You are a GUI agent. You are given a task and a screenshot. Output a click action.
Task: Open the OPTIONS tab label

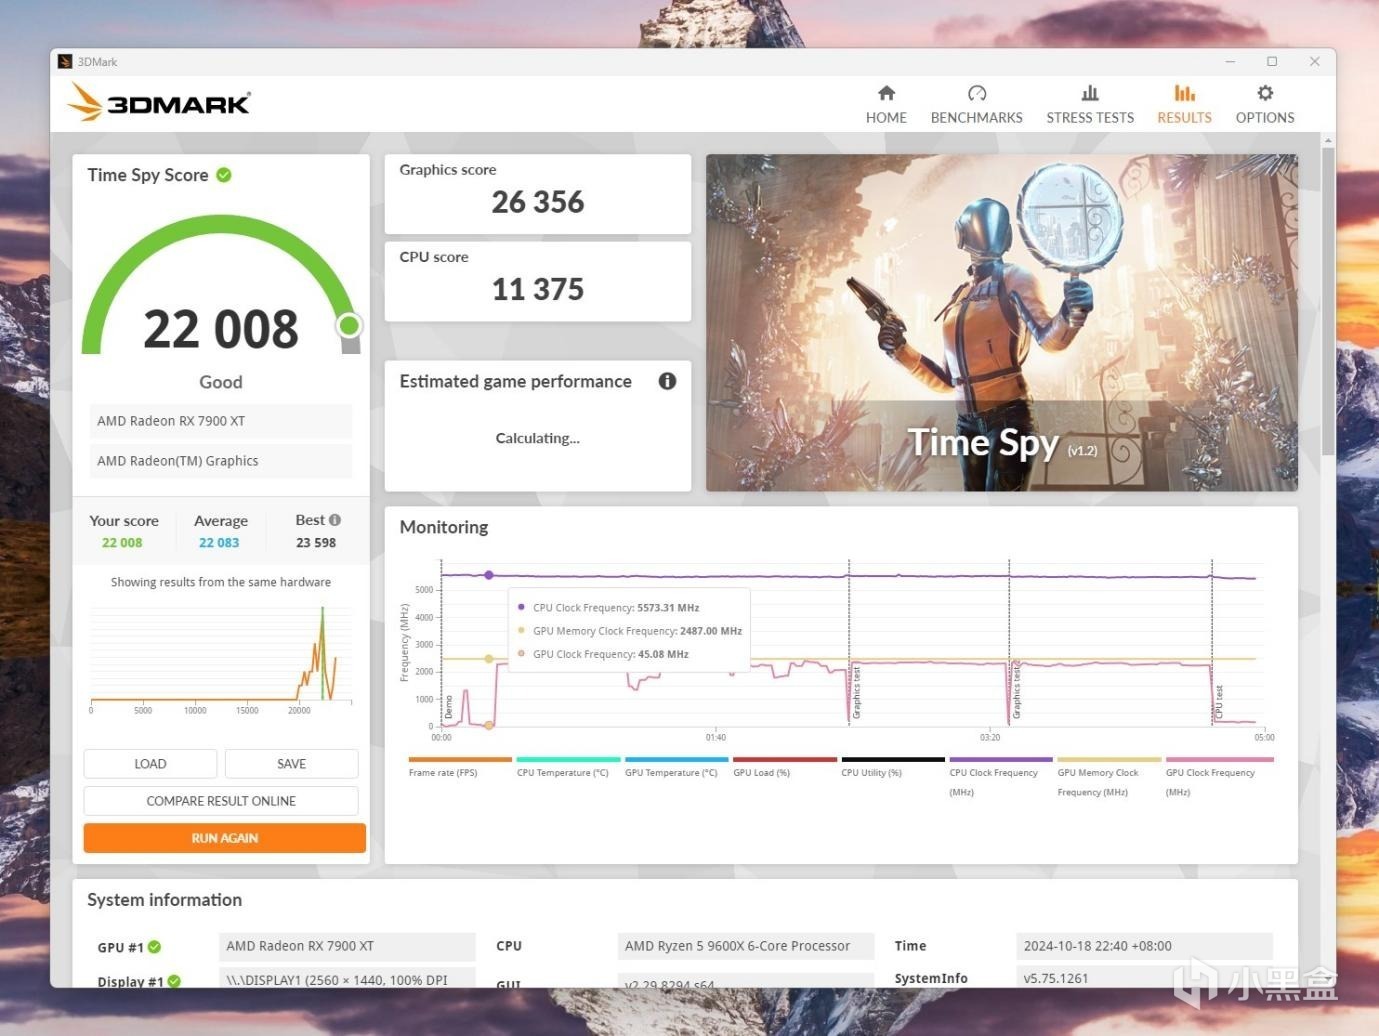point(1265,118)
